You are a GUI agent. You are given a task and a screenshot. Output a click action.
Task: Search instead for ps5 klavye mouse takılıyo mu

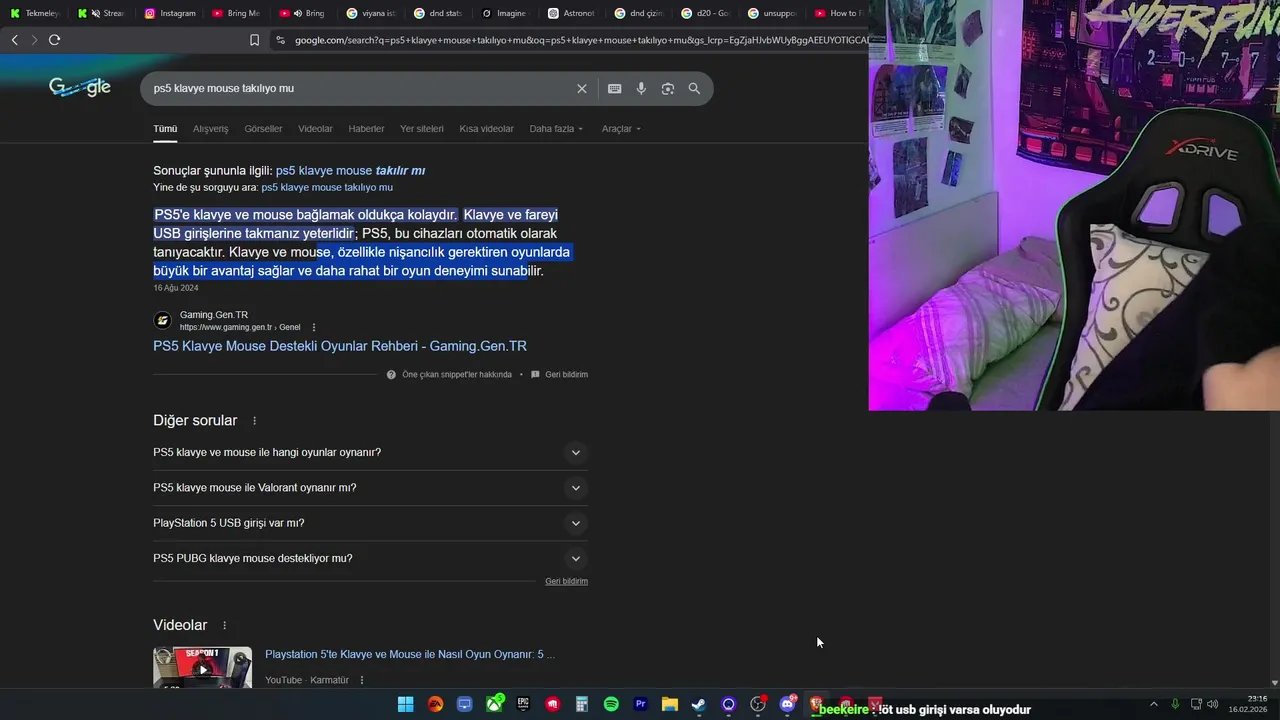tap(327, 188)
